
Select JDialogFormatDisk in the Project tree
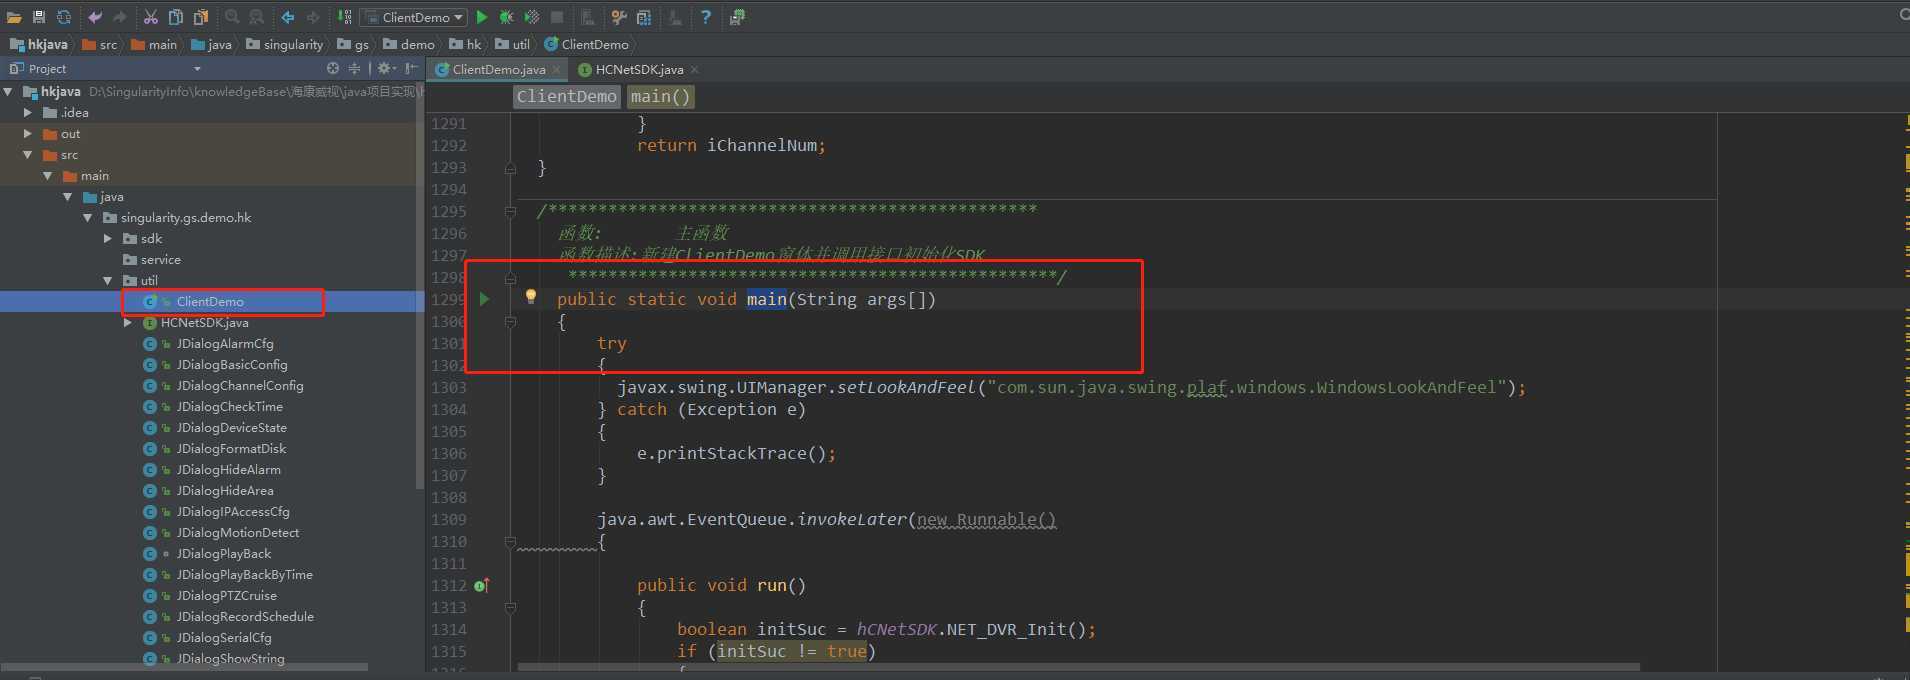(x=231, y=448)
